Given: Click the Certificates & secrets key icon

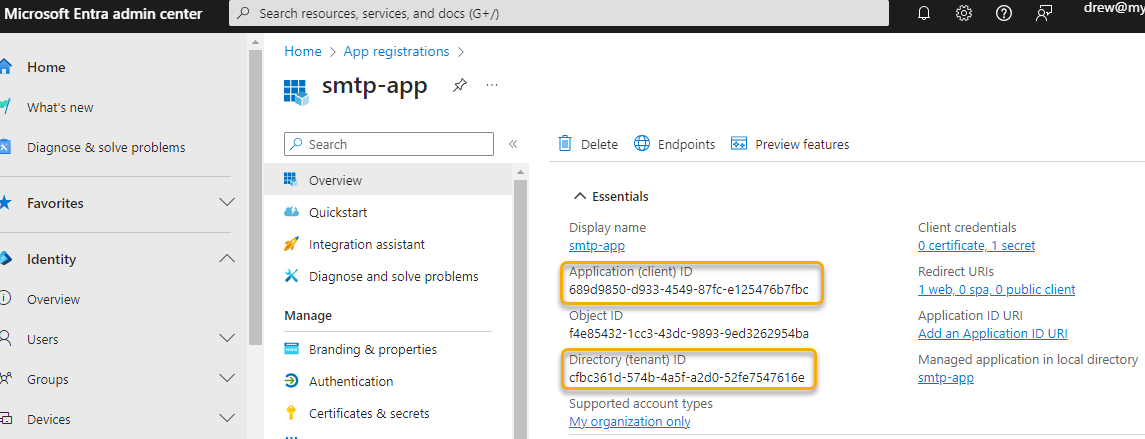Looking at the screenshot, I should tap(291, 413).
